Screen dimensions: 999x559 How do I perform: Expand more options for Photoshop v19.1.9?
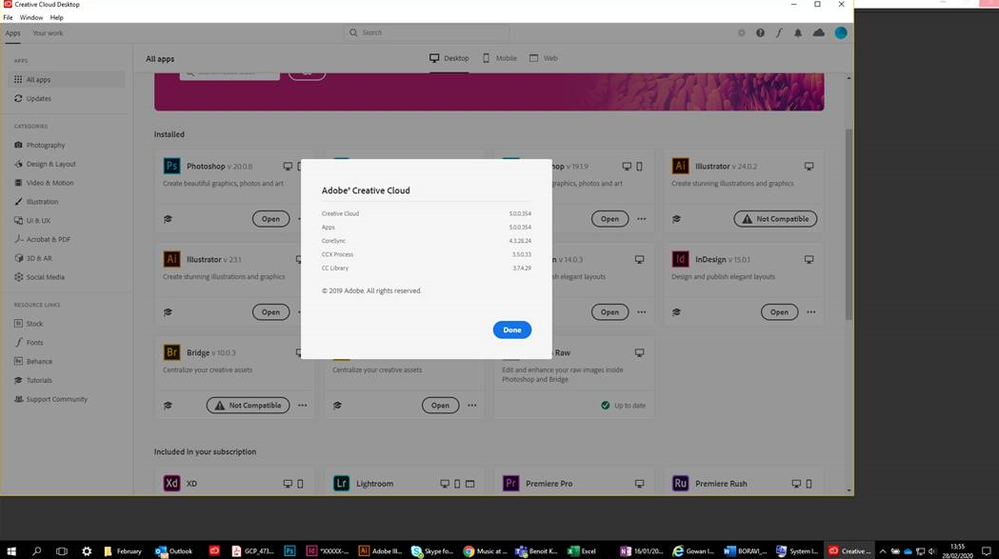click(642, 219)
